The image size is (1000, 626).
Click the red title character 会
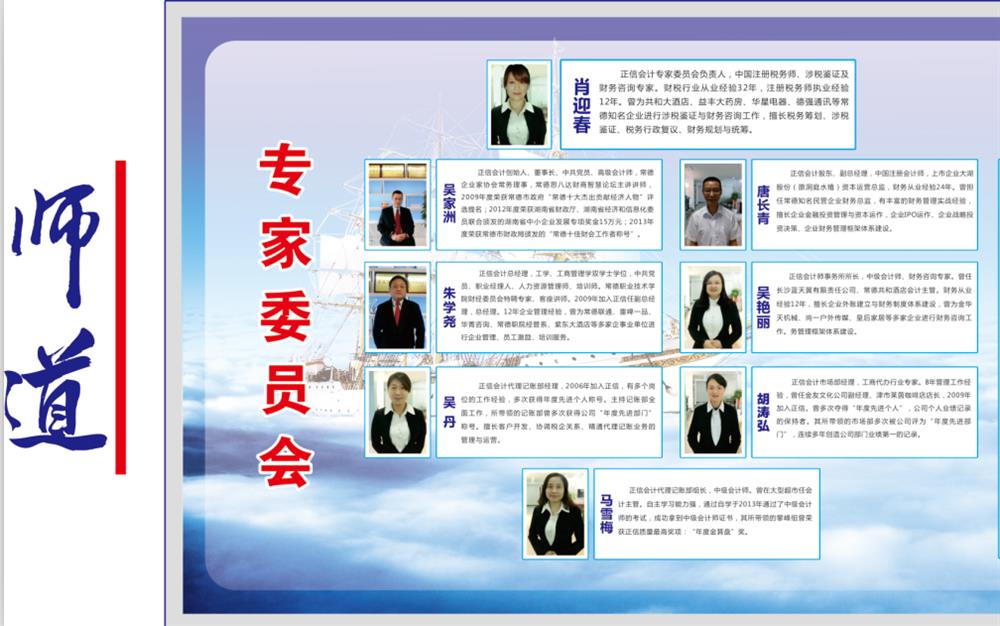pyautogui.click(x=286, y=462)
